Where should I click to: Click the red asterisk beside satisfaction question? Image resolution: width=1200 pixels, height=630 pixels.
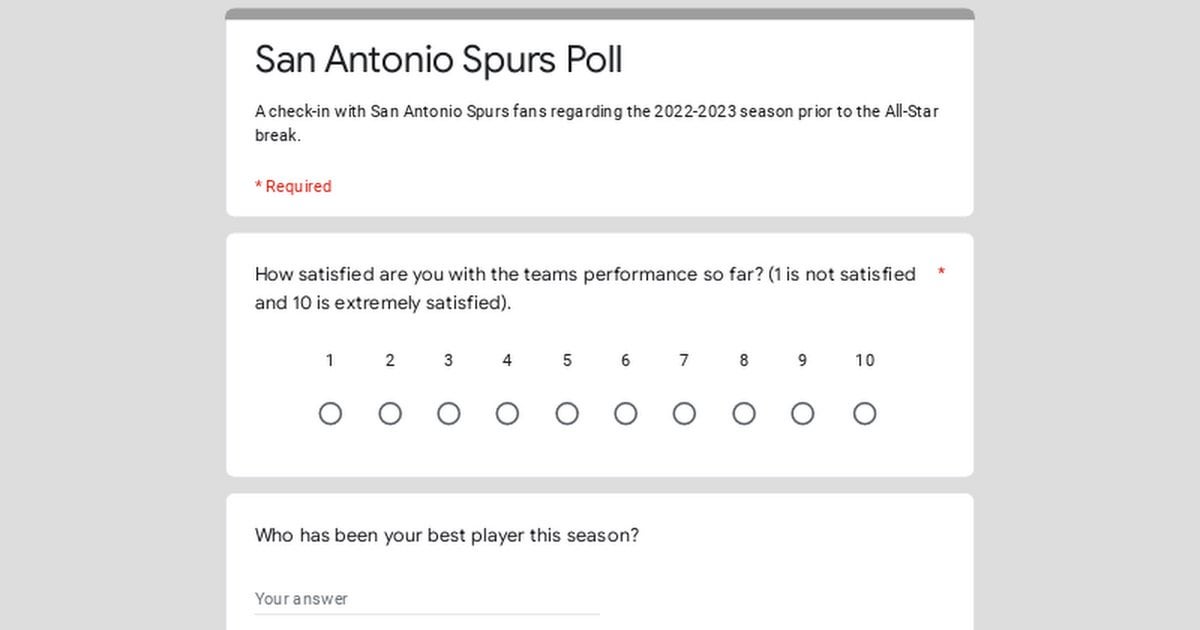(x=941, y=274)
